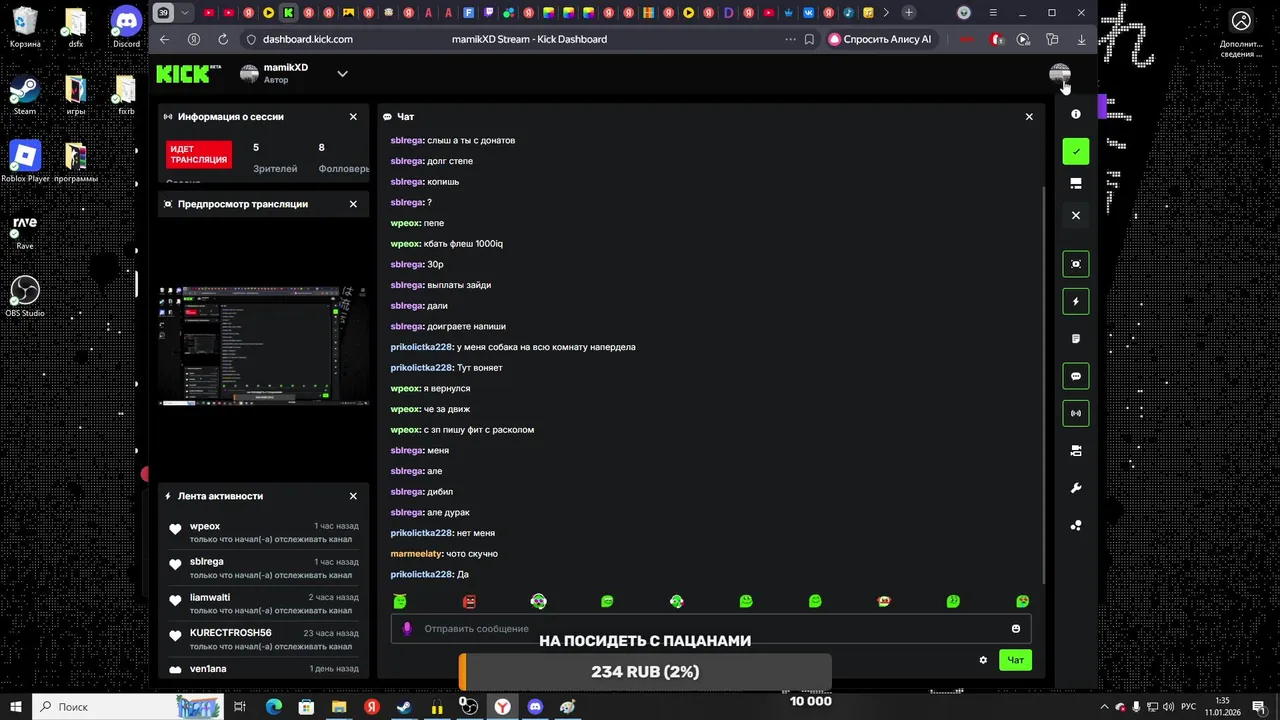Select the red angry emote

coord(469,601)
